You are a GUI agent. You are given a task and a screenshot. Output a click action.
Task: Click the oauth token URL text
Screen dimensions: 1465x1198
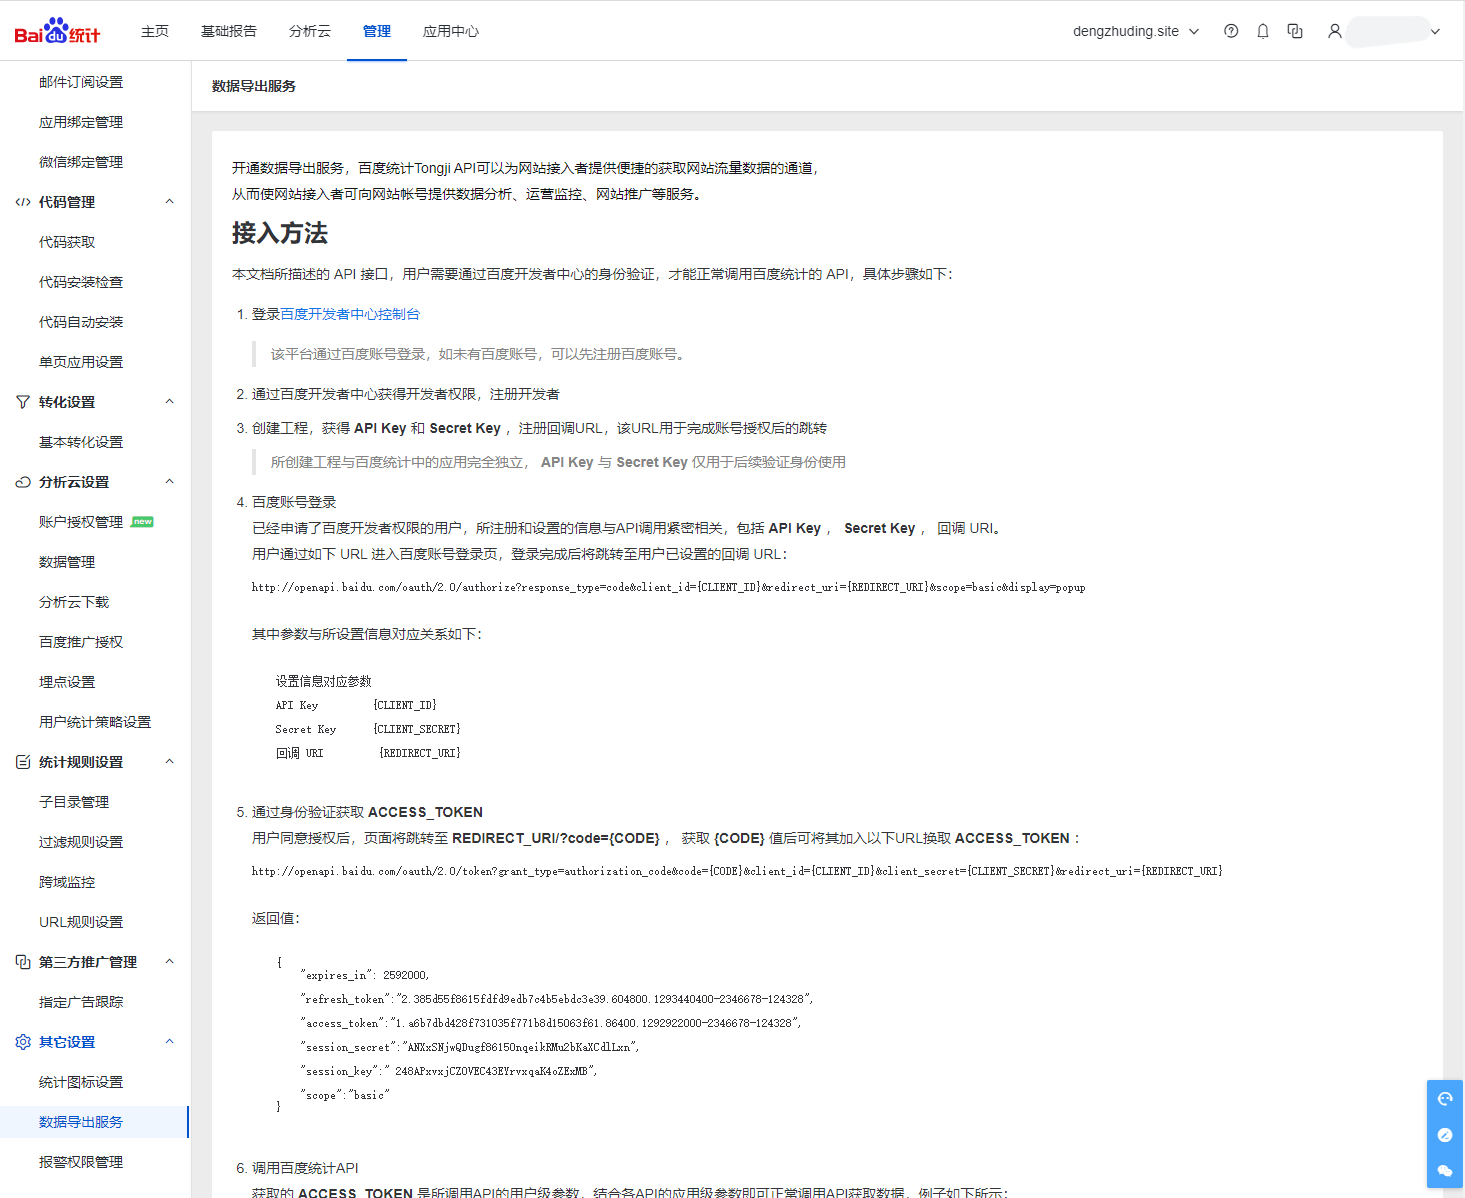(x=737, y=871)
